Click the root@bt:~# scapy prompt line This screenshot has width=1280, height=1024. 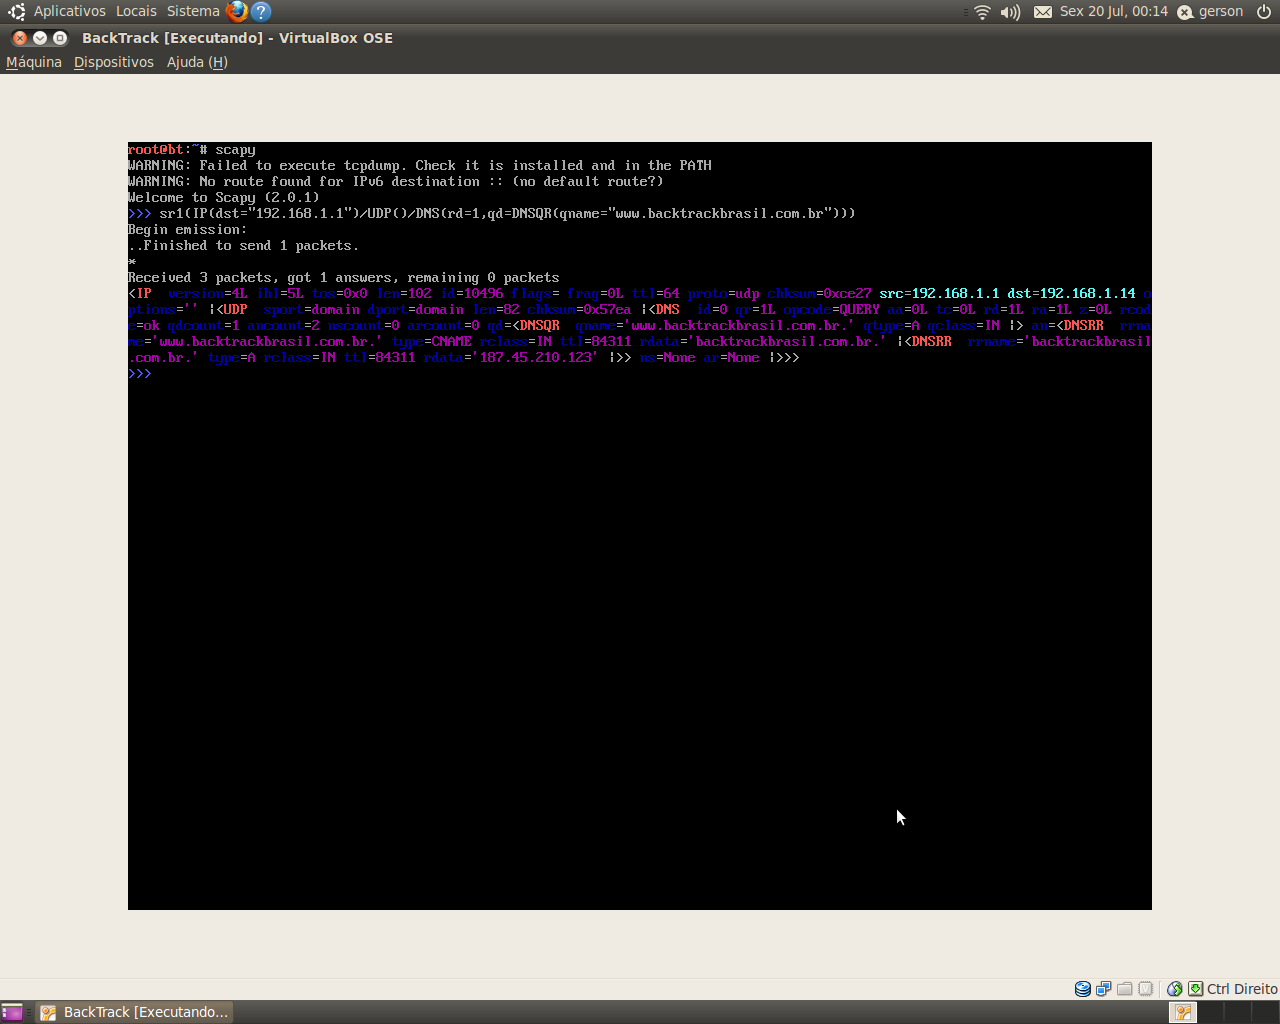[192, 150]
